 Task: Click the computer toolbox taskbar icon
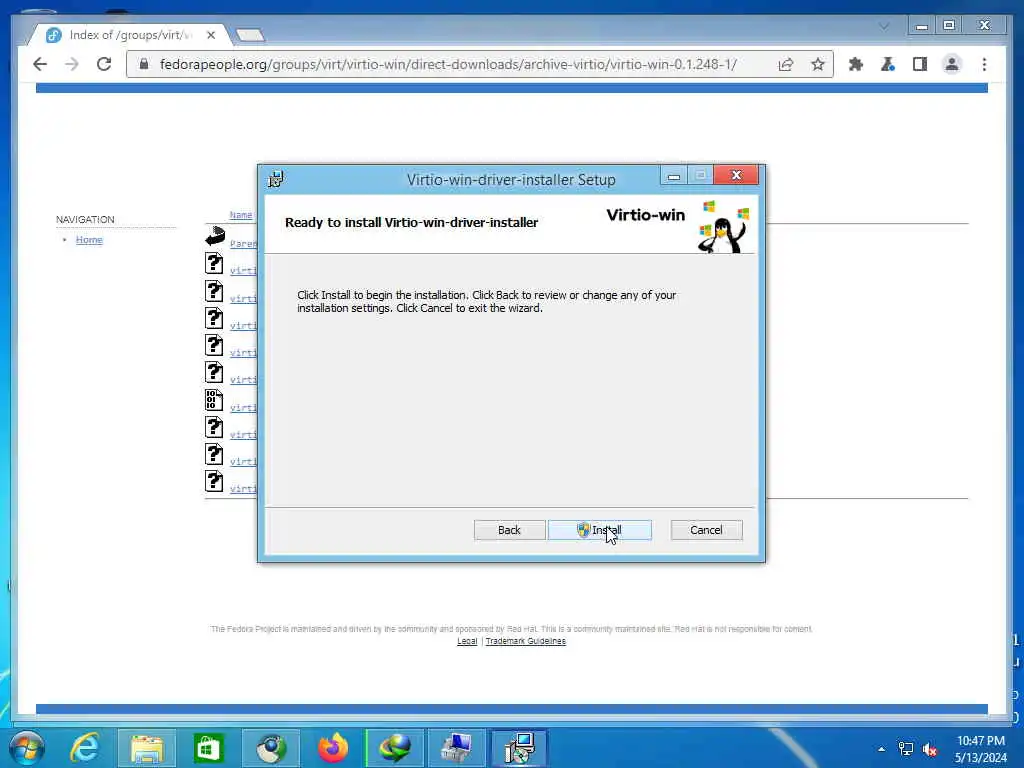pyautogui.click(x=456, y=748)
